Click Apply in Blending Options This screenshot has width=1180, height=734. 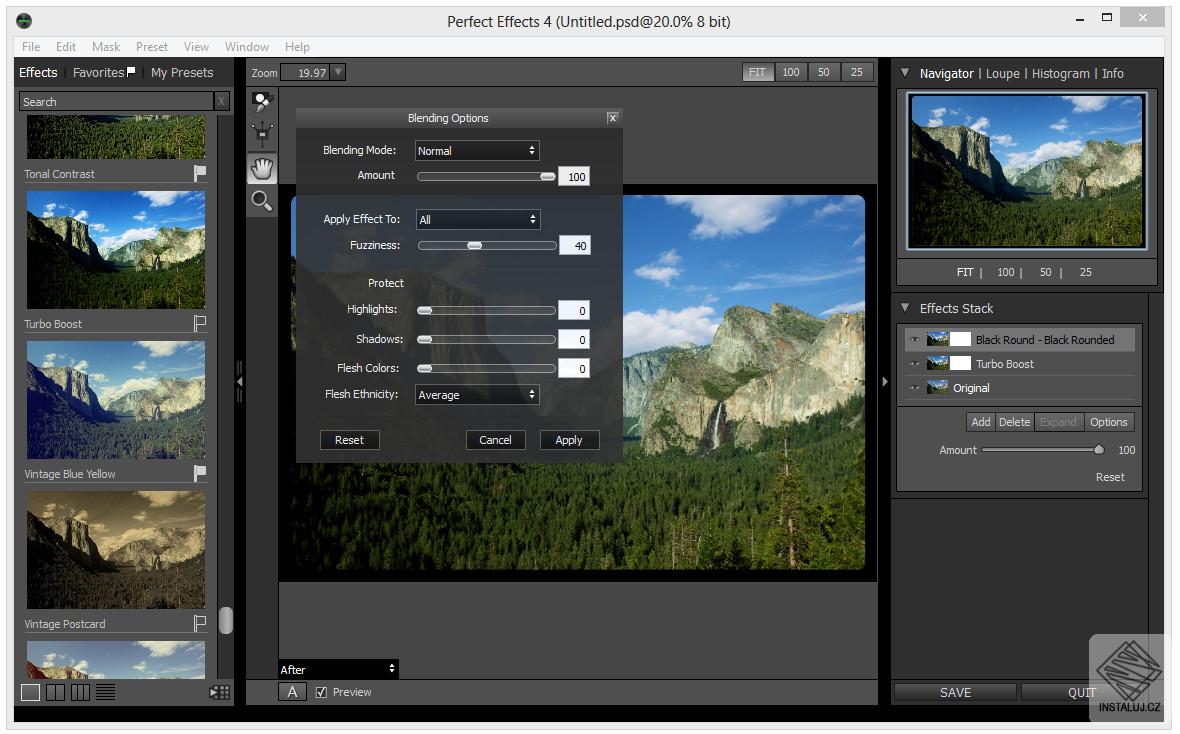569,440
